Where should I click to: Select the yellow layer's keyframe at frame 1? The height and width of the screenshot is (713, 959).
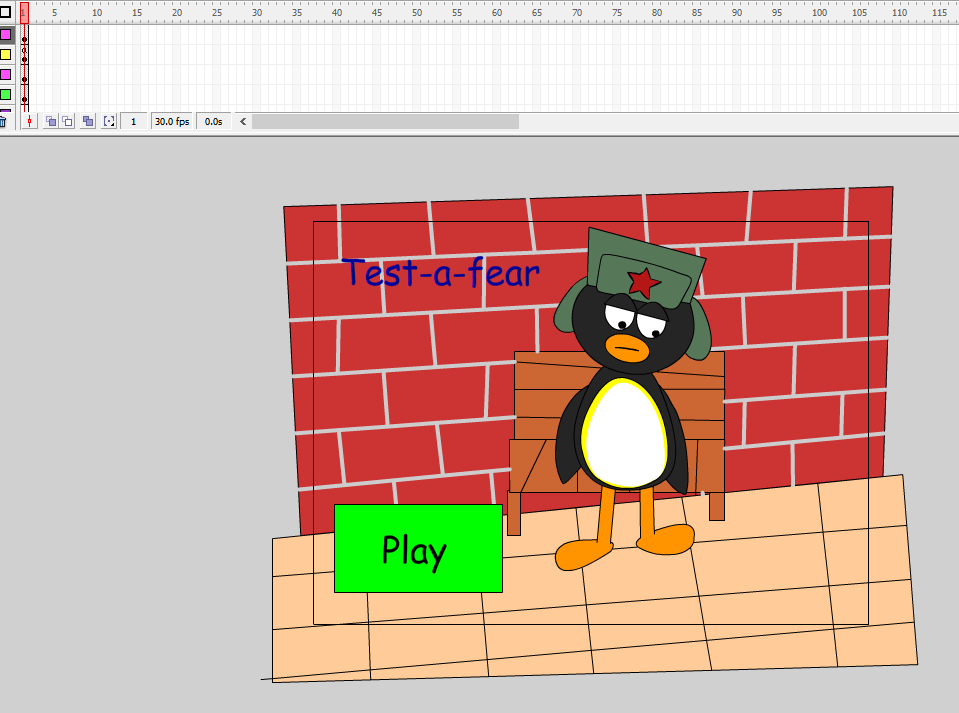point(24,59)
